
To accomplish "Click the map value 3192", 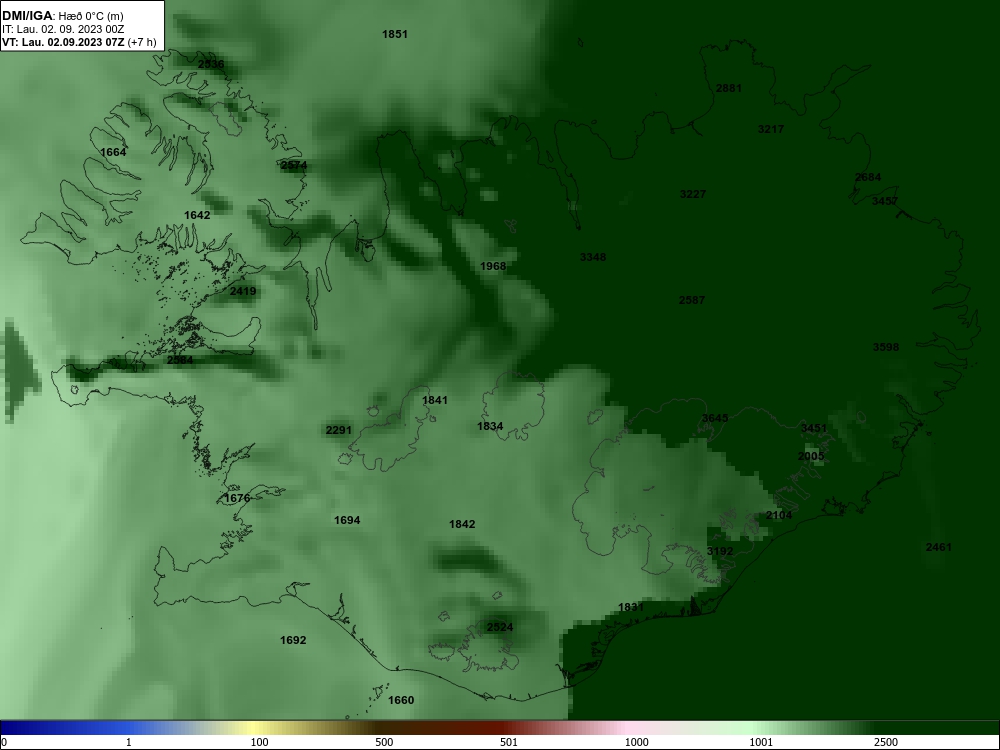I will point(720,552).
